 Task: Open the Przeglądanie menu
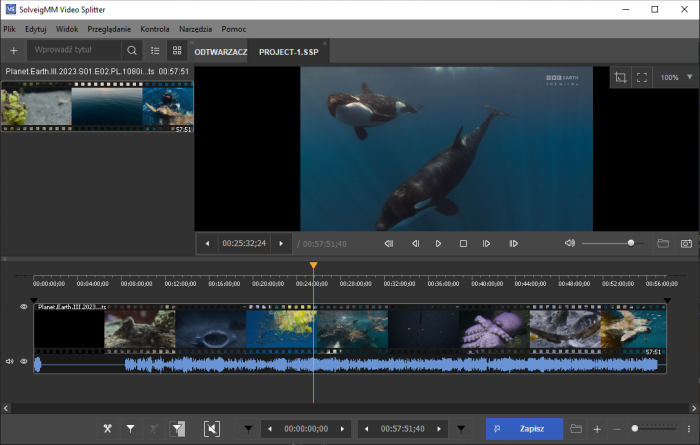pyautogui.click(x=109, y=29)
